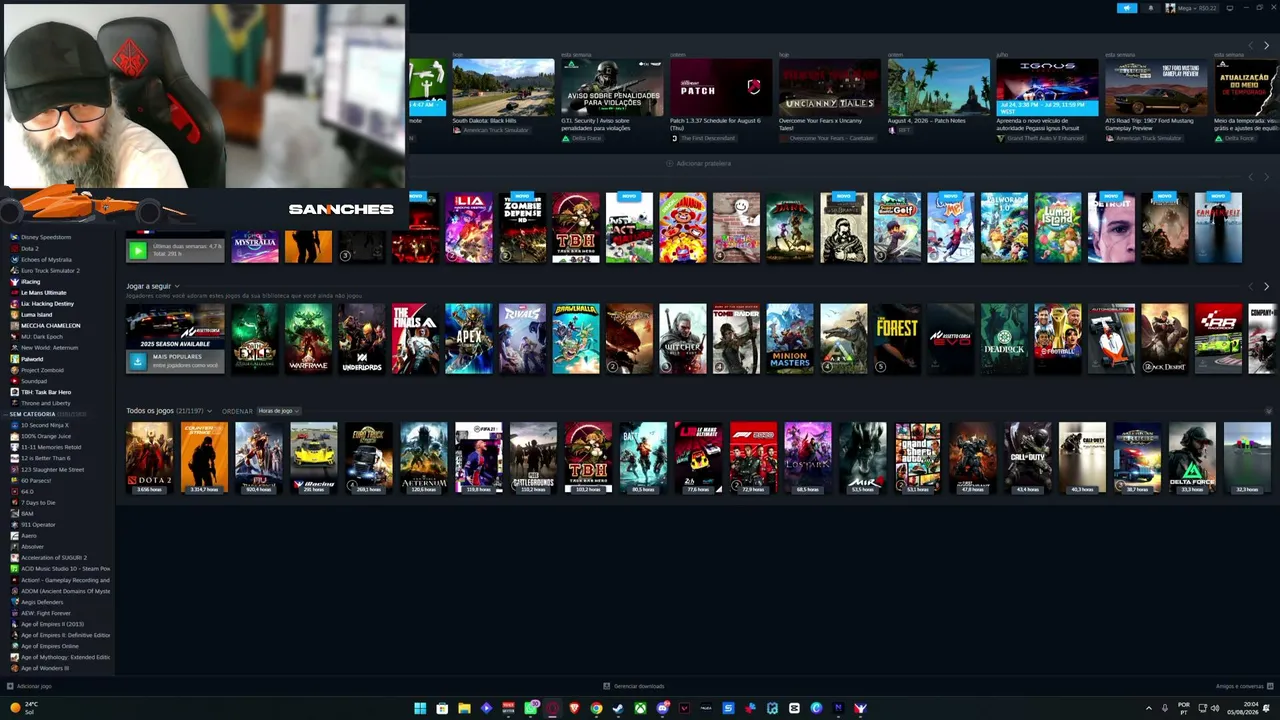
Task: Select Age of Empires Online in the sidebar
Action: click(x=50, y=646)
